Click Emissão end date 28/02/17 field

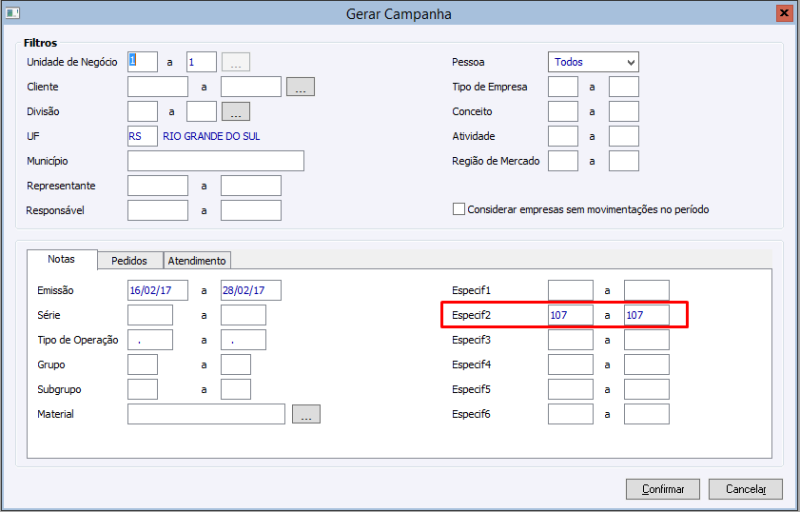(x=251, y=290)
